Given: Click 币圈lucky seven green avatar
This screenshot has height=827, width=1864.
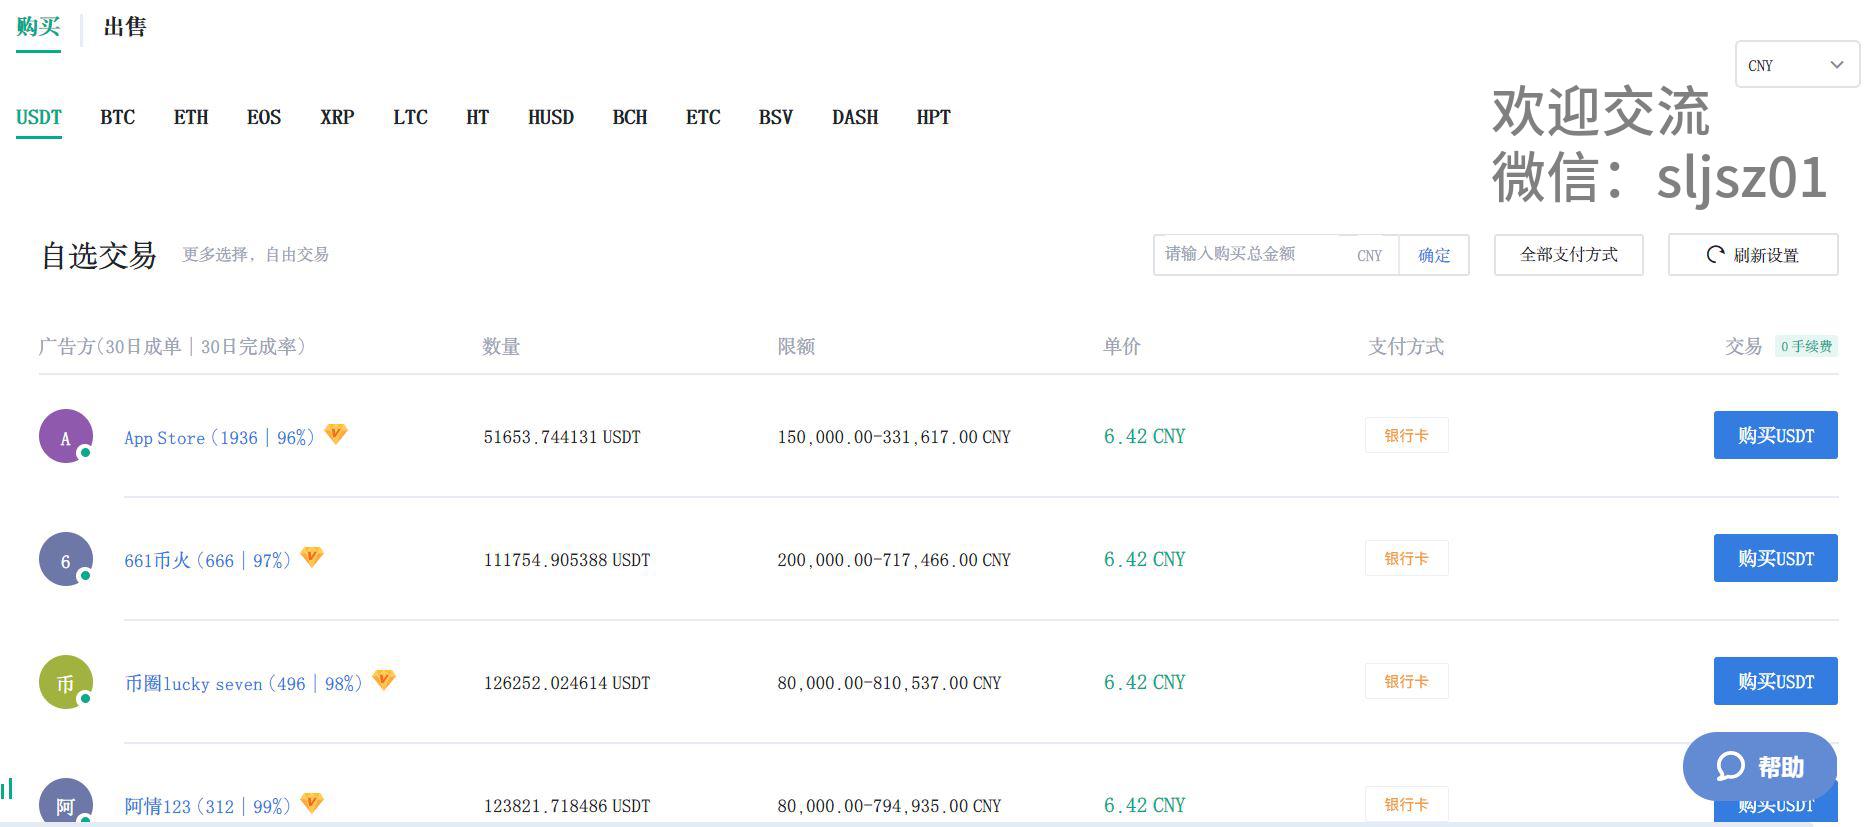Looking at the screenshot, I should pos(66,682).
